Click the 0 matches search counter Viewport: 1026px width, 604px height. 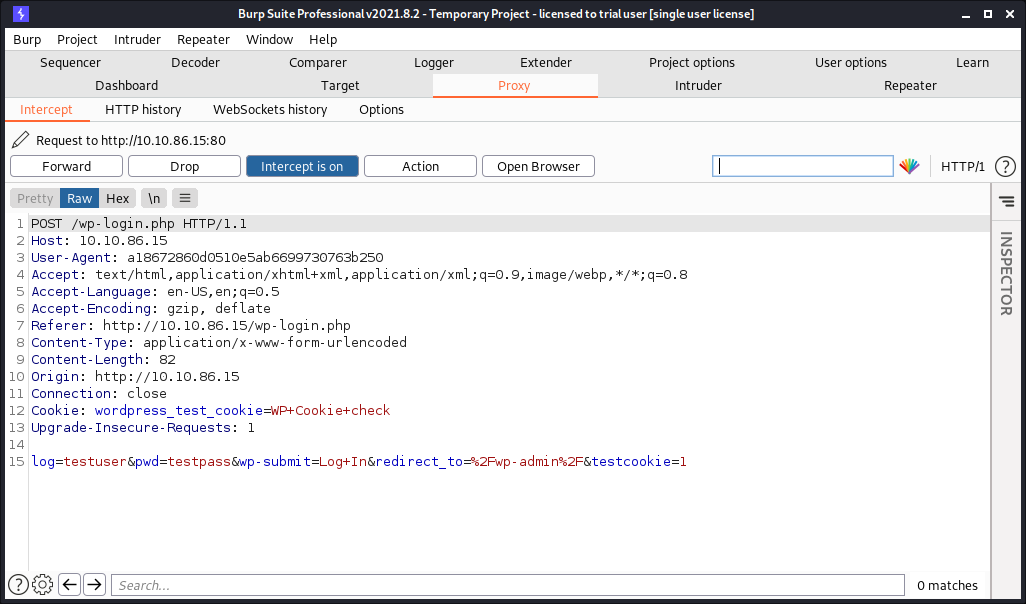[947, 585]
